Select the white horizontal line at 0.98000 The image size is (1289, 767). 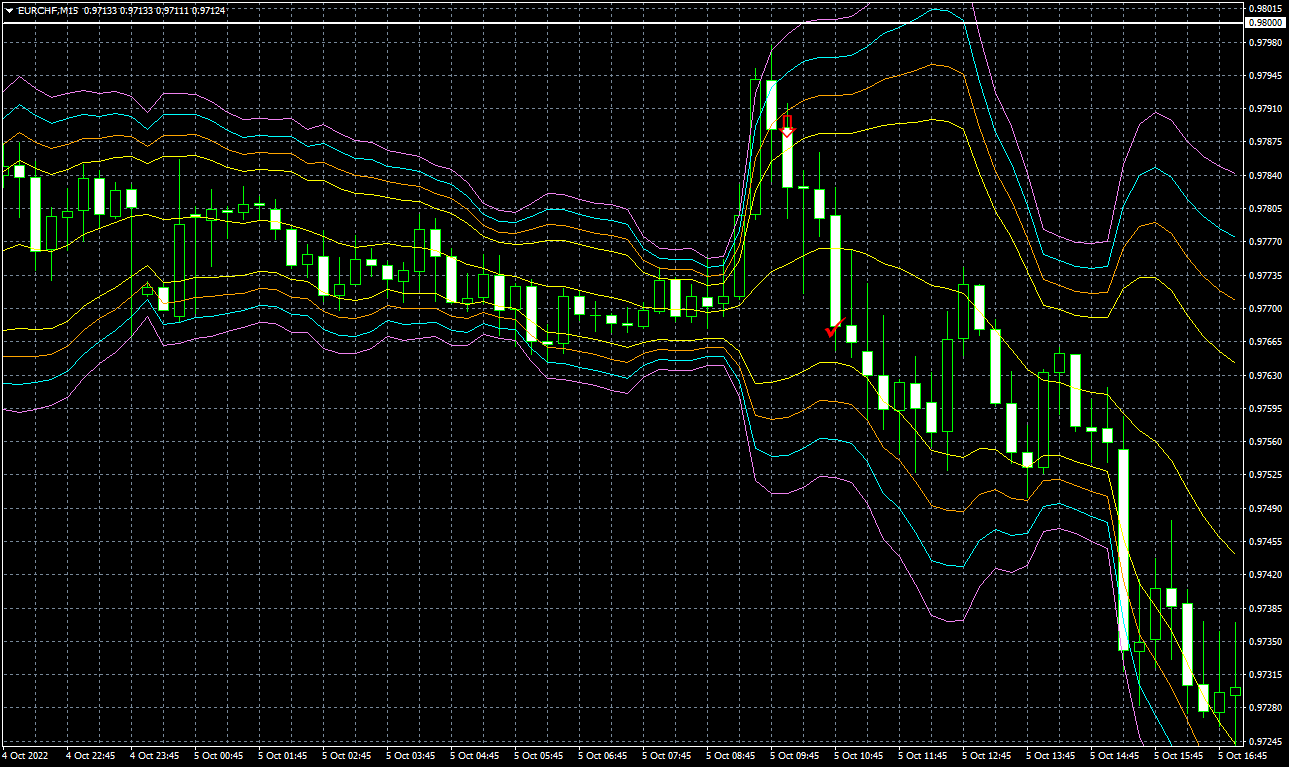click(600, 22)
